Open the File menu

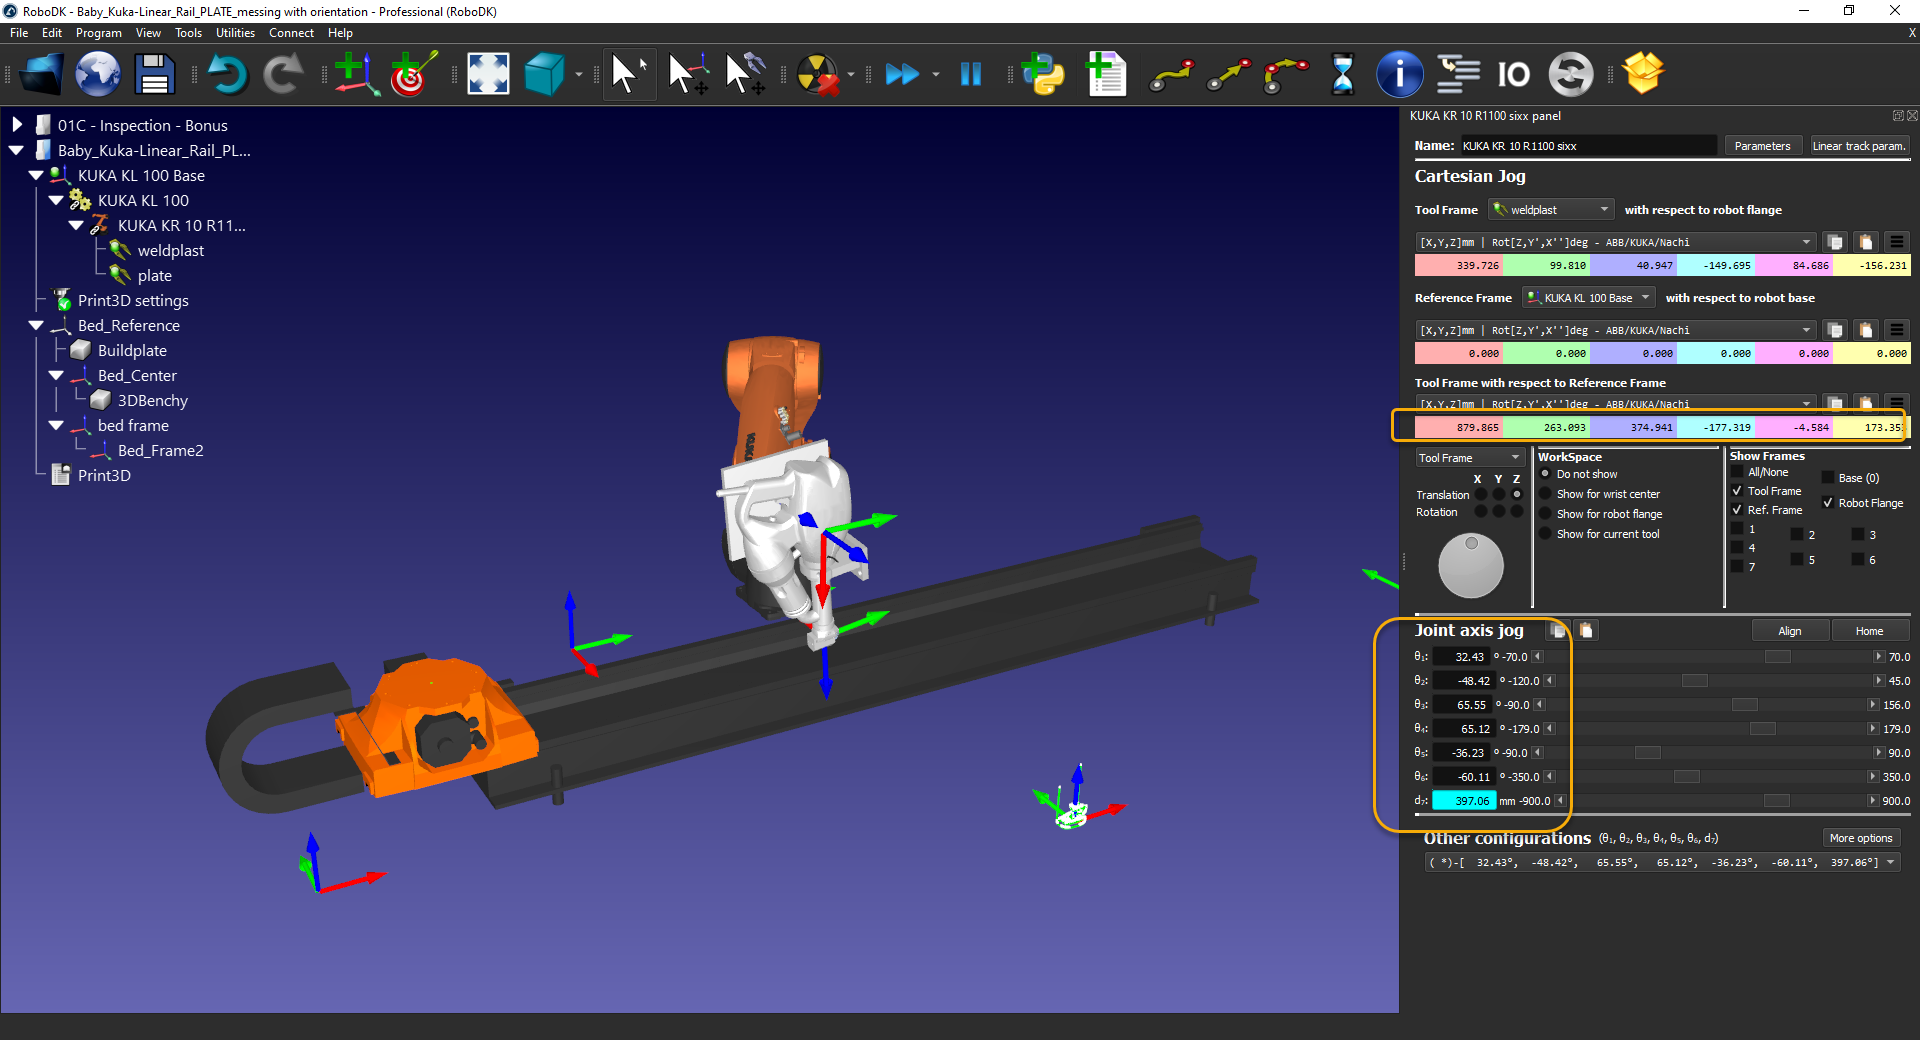pyautogui.click(x=19, y=33)
